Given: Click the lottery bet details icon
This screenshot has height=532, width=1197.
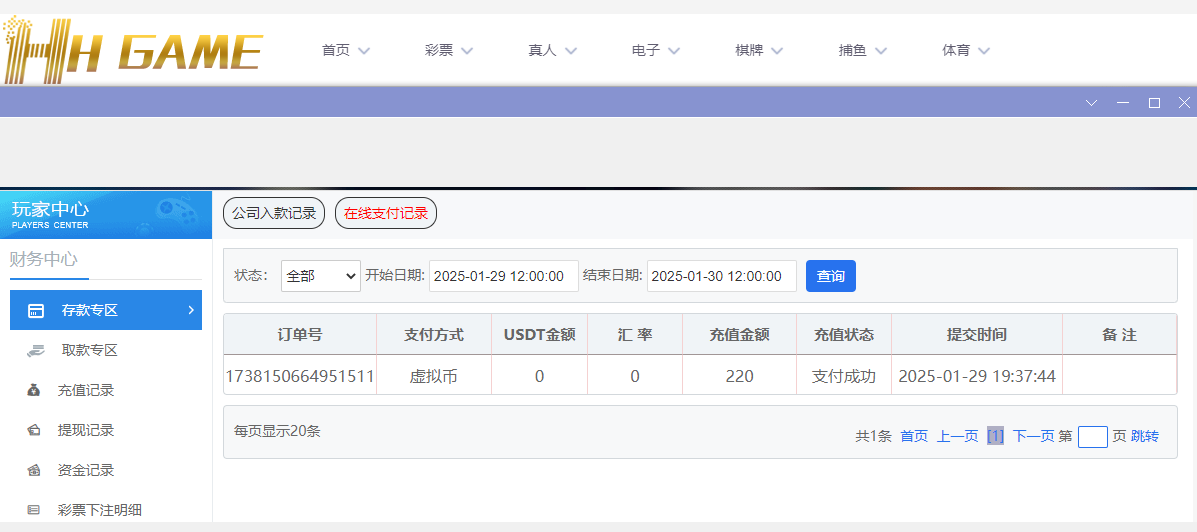Looking at the screenshot, I should tap(34, 510).
